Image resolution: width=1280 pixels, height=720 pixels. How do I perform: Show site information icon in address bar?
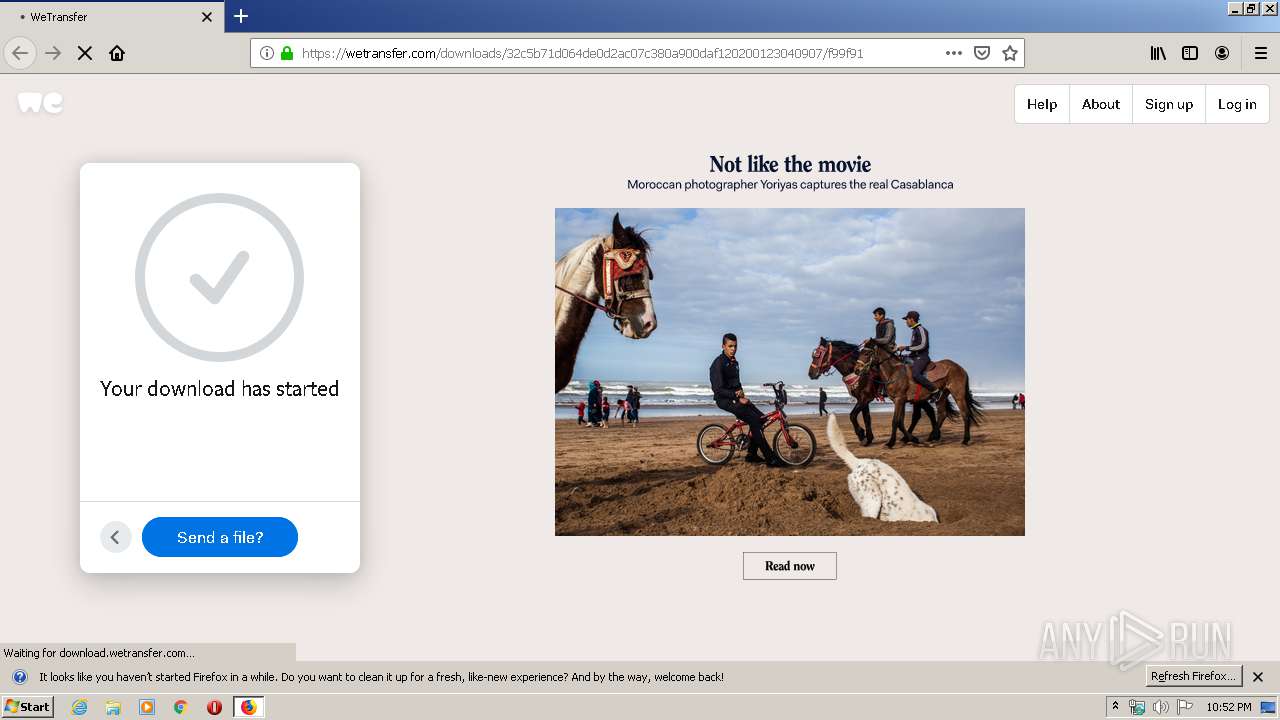coord(267,53)
